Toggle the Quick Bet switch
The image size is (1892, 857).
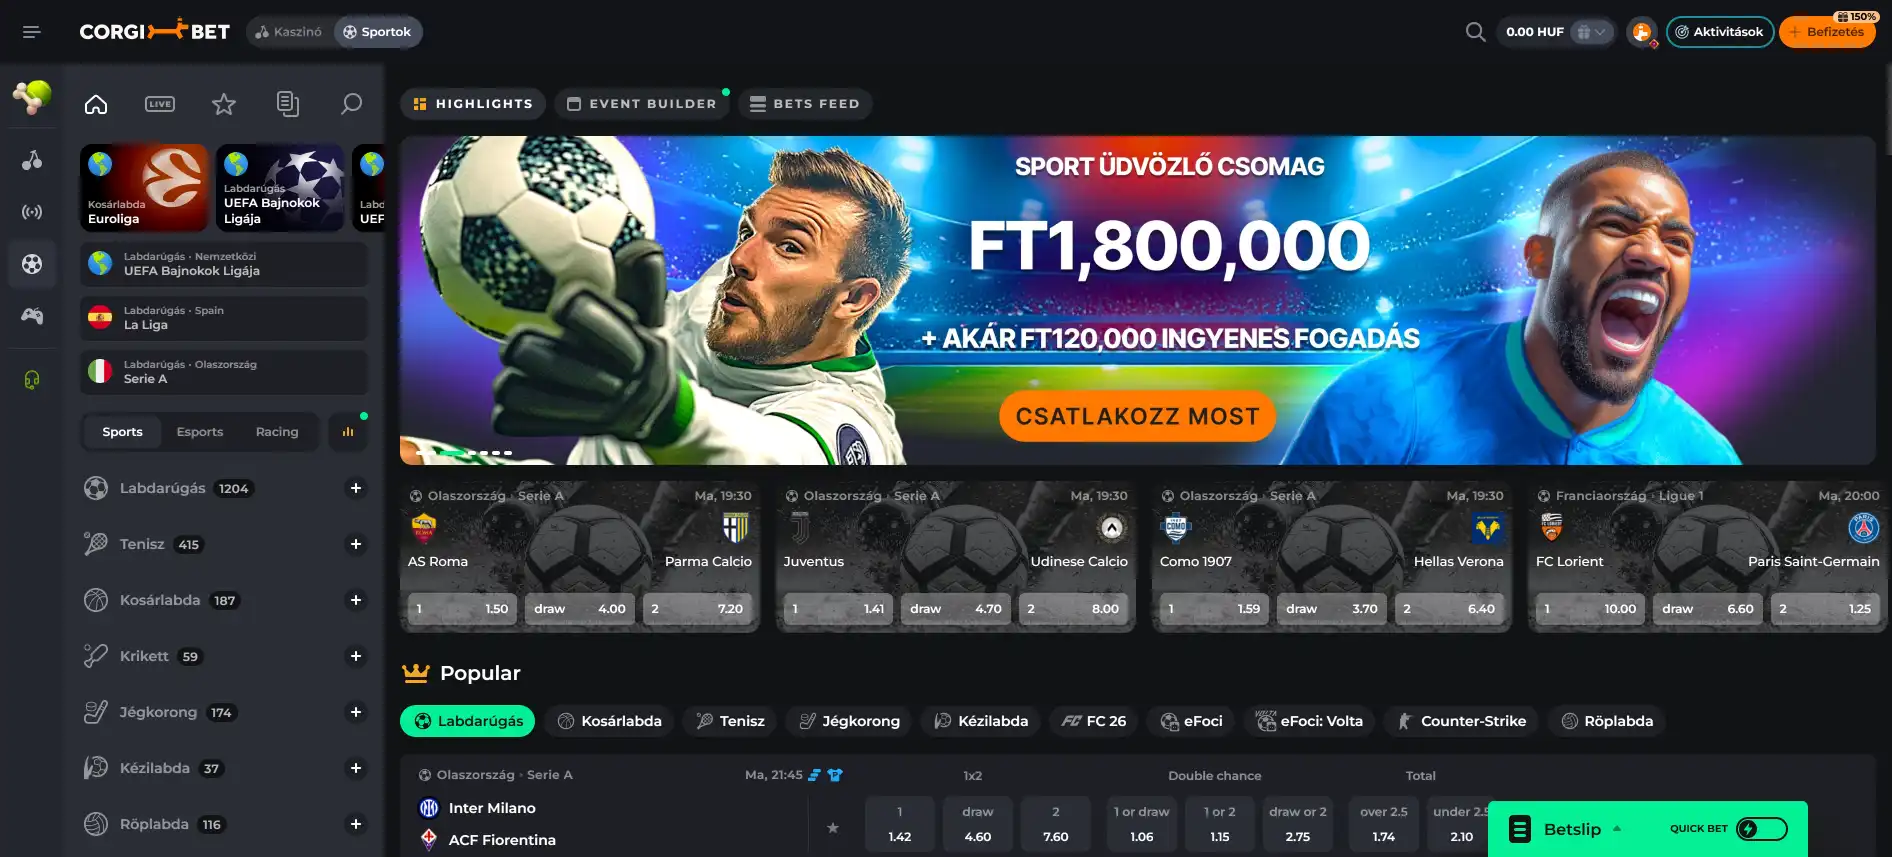click(x=1762, y=829)
